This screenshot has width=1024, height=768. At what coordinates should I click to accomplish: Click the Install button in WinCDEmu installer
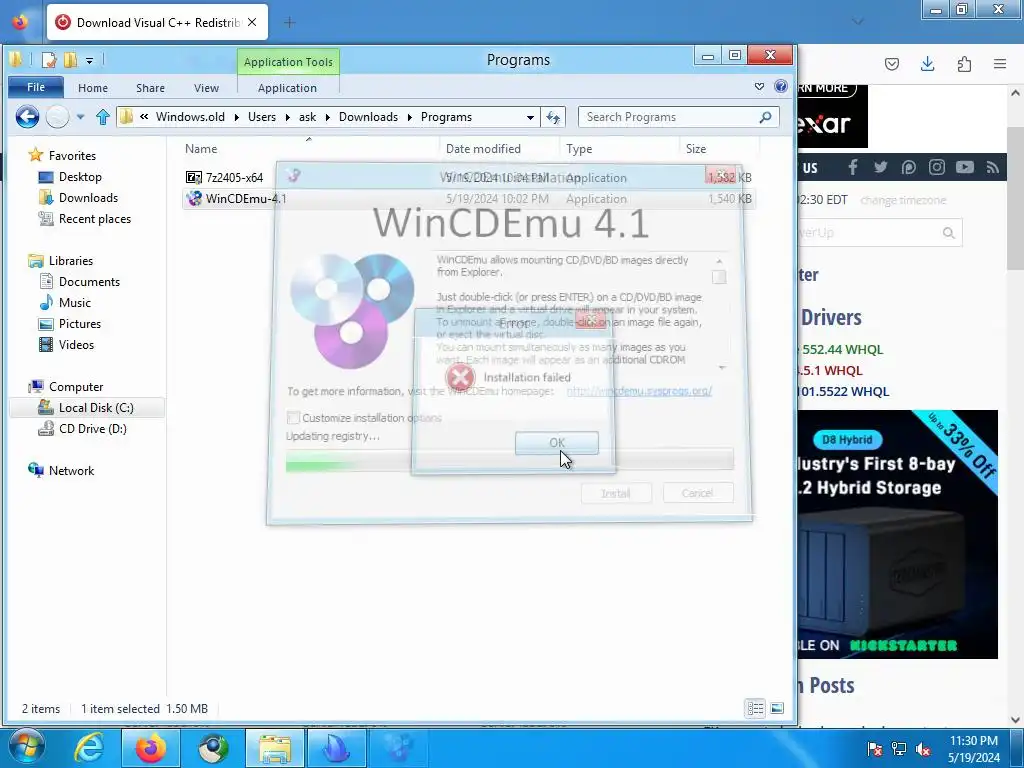tap(616, 493)
